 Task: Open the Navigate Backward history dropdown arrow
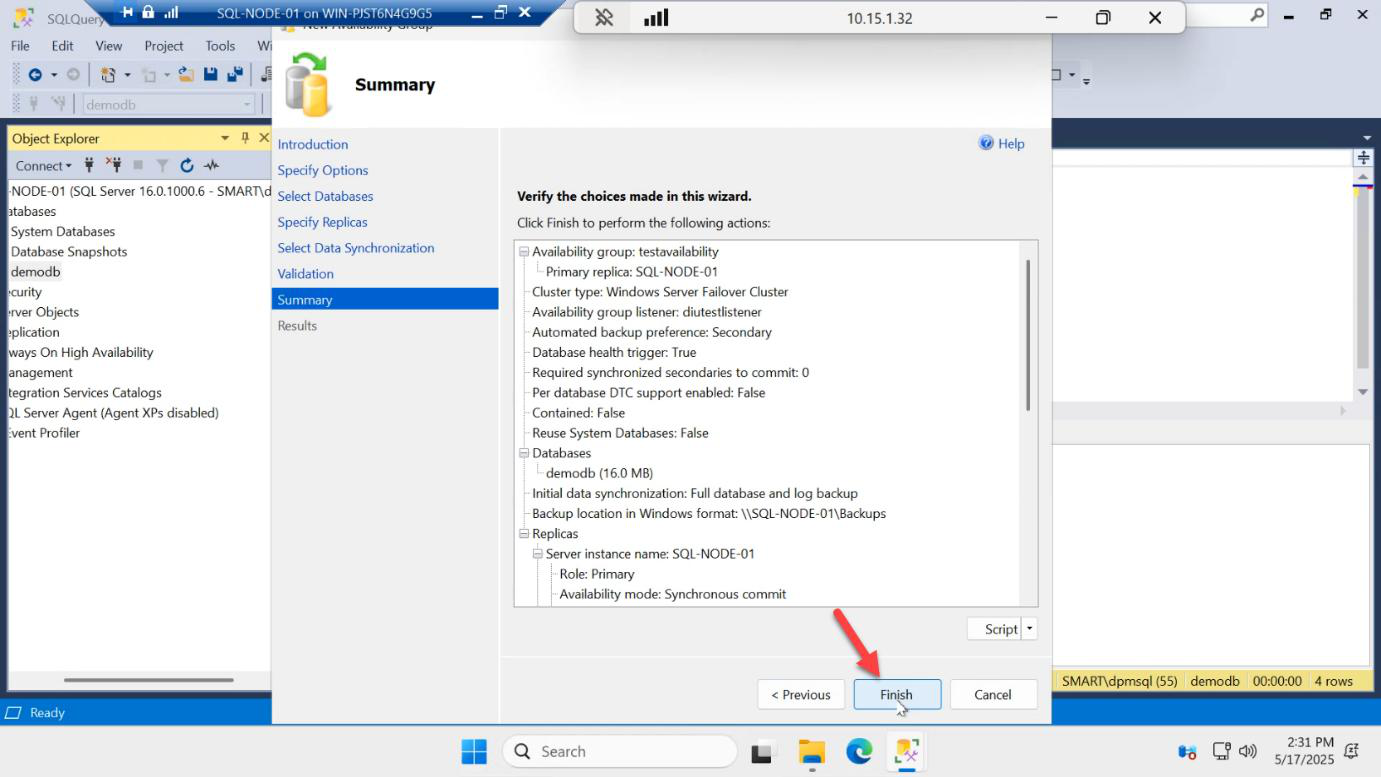coord(53,75)
